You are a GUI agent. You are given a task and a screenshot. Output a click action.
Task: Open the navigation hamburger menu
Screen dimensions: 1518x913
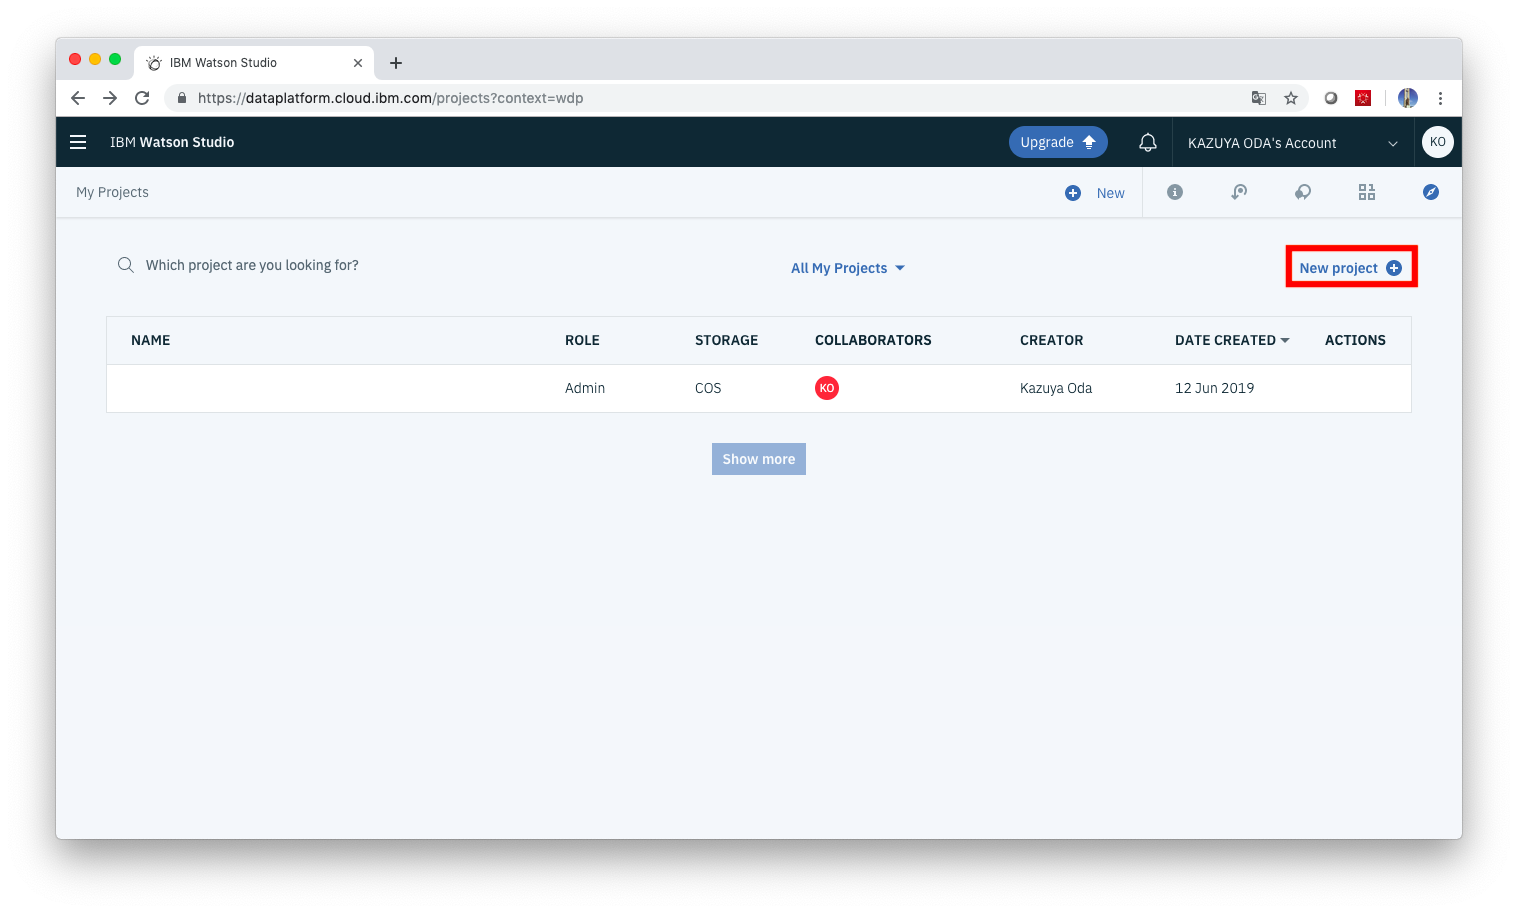click(x=78, y=141)
